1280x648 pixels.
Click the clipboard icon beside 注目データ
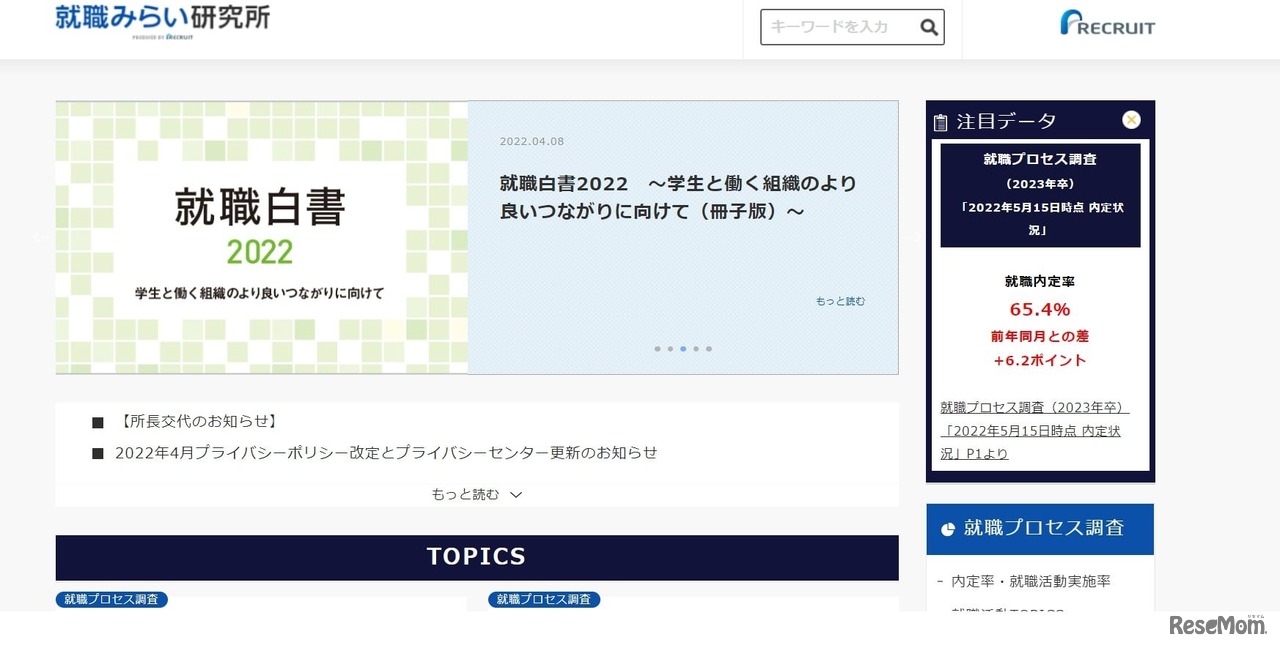point(941,121)
